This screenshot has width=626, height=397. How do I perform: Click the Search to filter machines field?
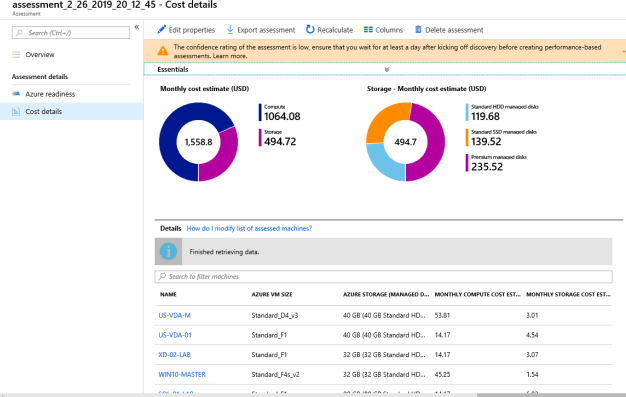coord(383,276)
